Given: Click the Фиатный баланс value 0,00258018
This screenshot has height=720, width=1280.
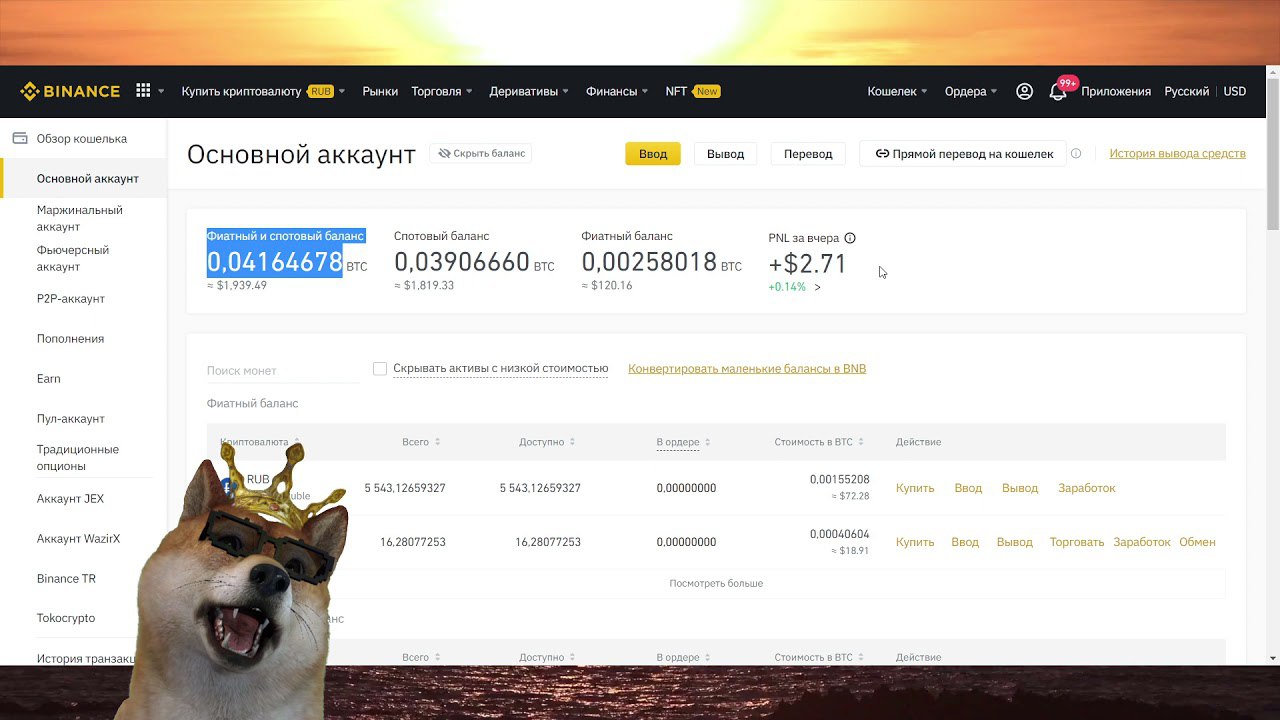Looking at the screenshot, I should (649, 262).
